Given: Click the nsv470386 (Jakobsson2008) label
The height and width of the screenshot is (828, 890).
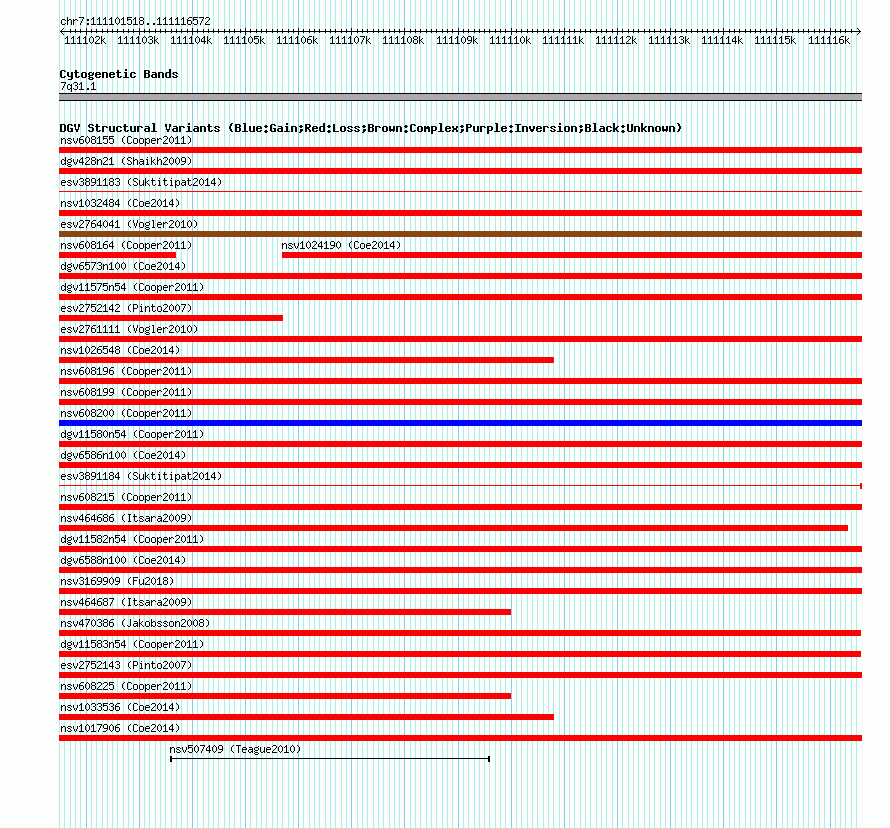Looking at the screenshot, I should click(135, 623).
